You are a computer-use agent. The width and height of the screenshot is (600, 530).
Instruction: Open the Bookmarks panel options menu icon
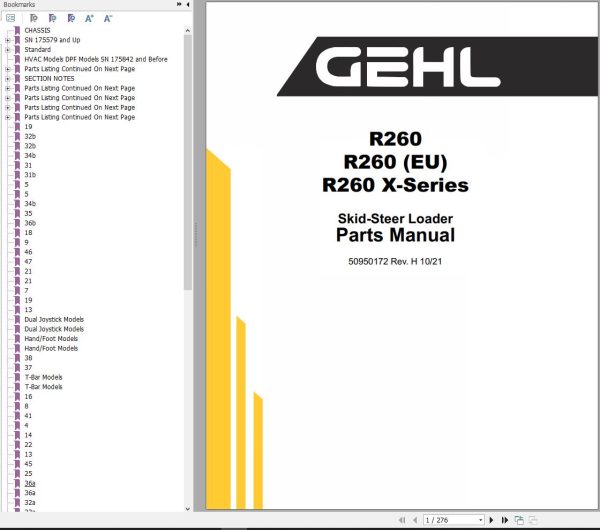[11, 18]
